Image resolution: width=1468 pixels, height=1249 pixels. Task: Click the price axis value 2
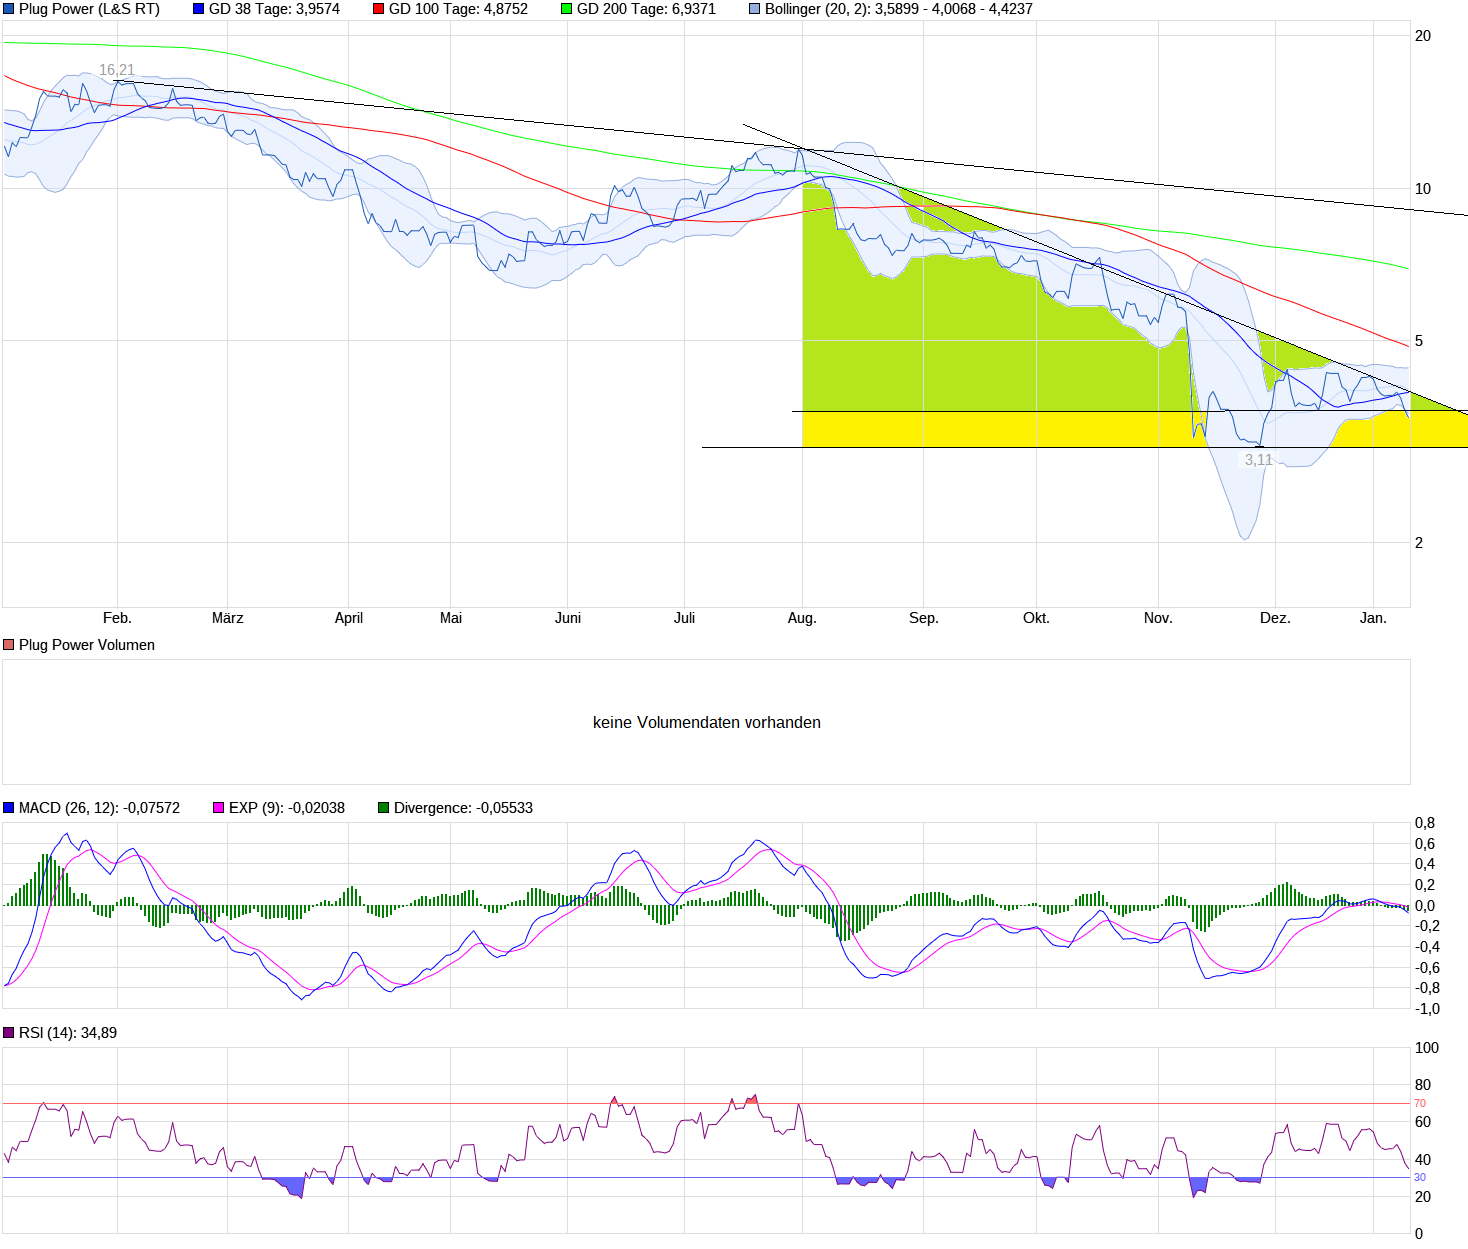[x=1419, y=543]
